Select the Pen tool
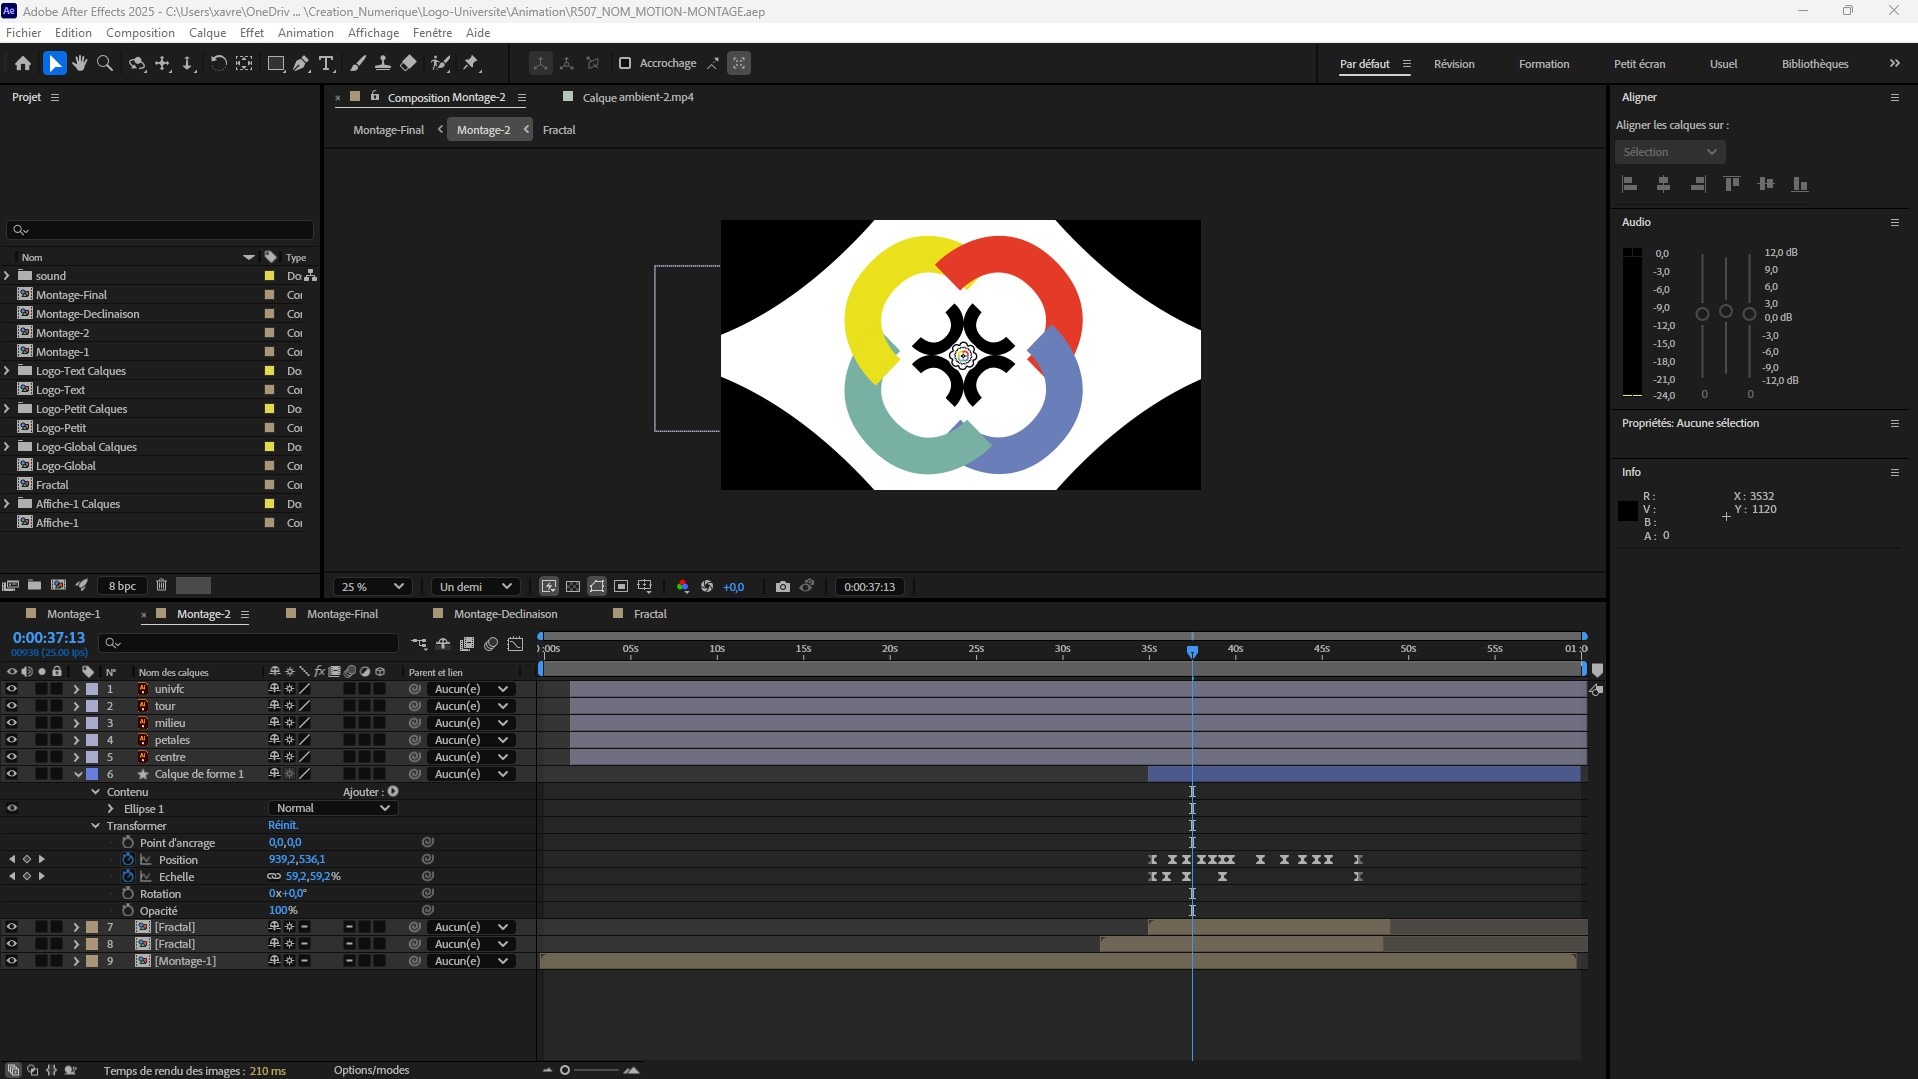This screenshot has width=1918, height=1079. tap(301, 63)
